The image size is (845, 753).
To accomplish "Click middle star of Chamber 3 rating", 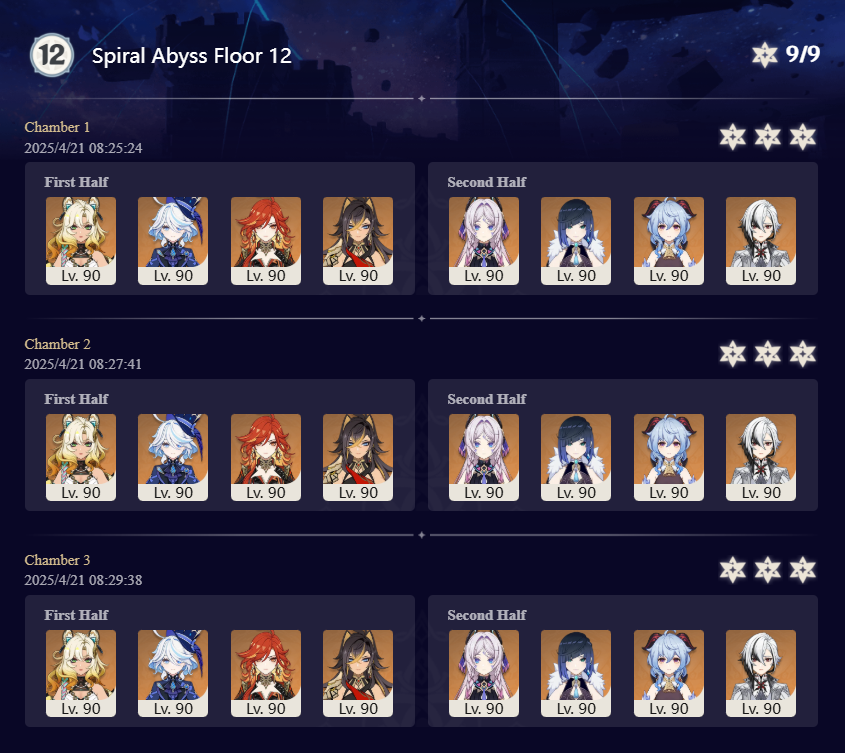I will [x=768, y=570].
